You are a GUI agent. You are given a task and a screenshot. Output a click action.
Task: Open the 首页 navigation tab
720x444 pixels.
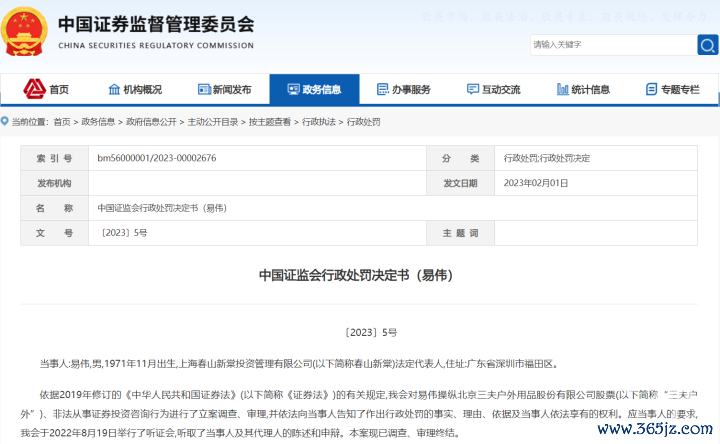tap(46, 89)
